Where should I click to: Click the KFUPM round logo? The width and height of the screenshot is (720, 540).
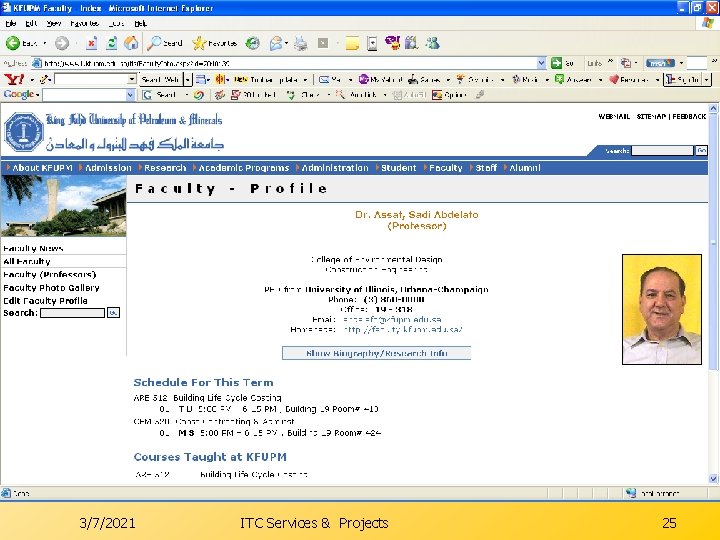pos(23,132)
